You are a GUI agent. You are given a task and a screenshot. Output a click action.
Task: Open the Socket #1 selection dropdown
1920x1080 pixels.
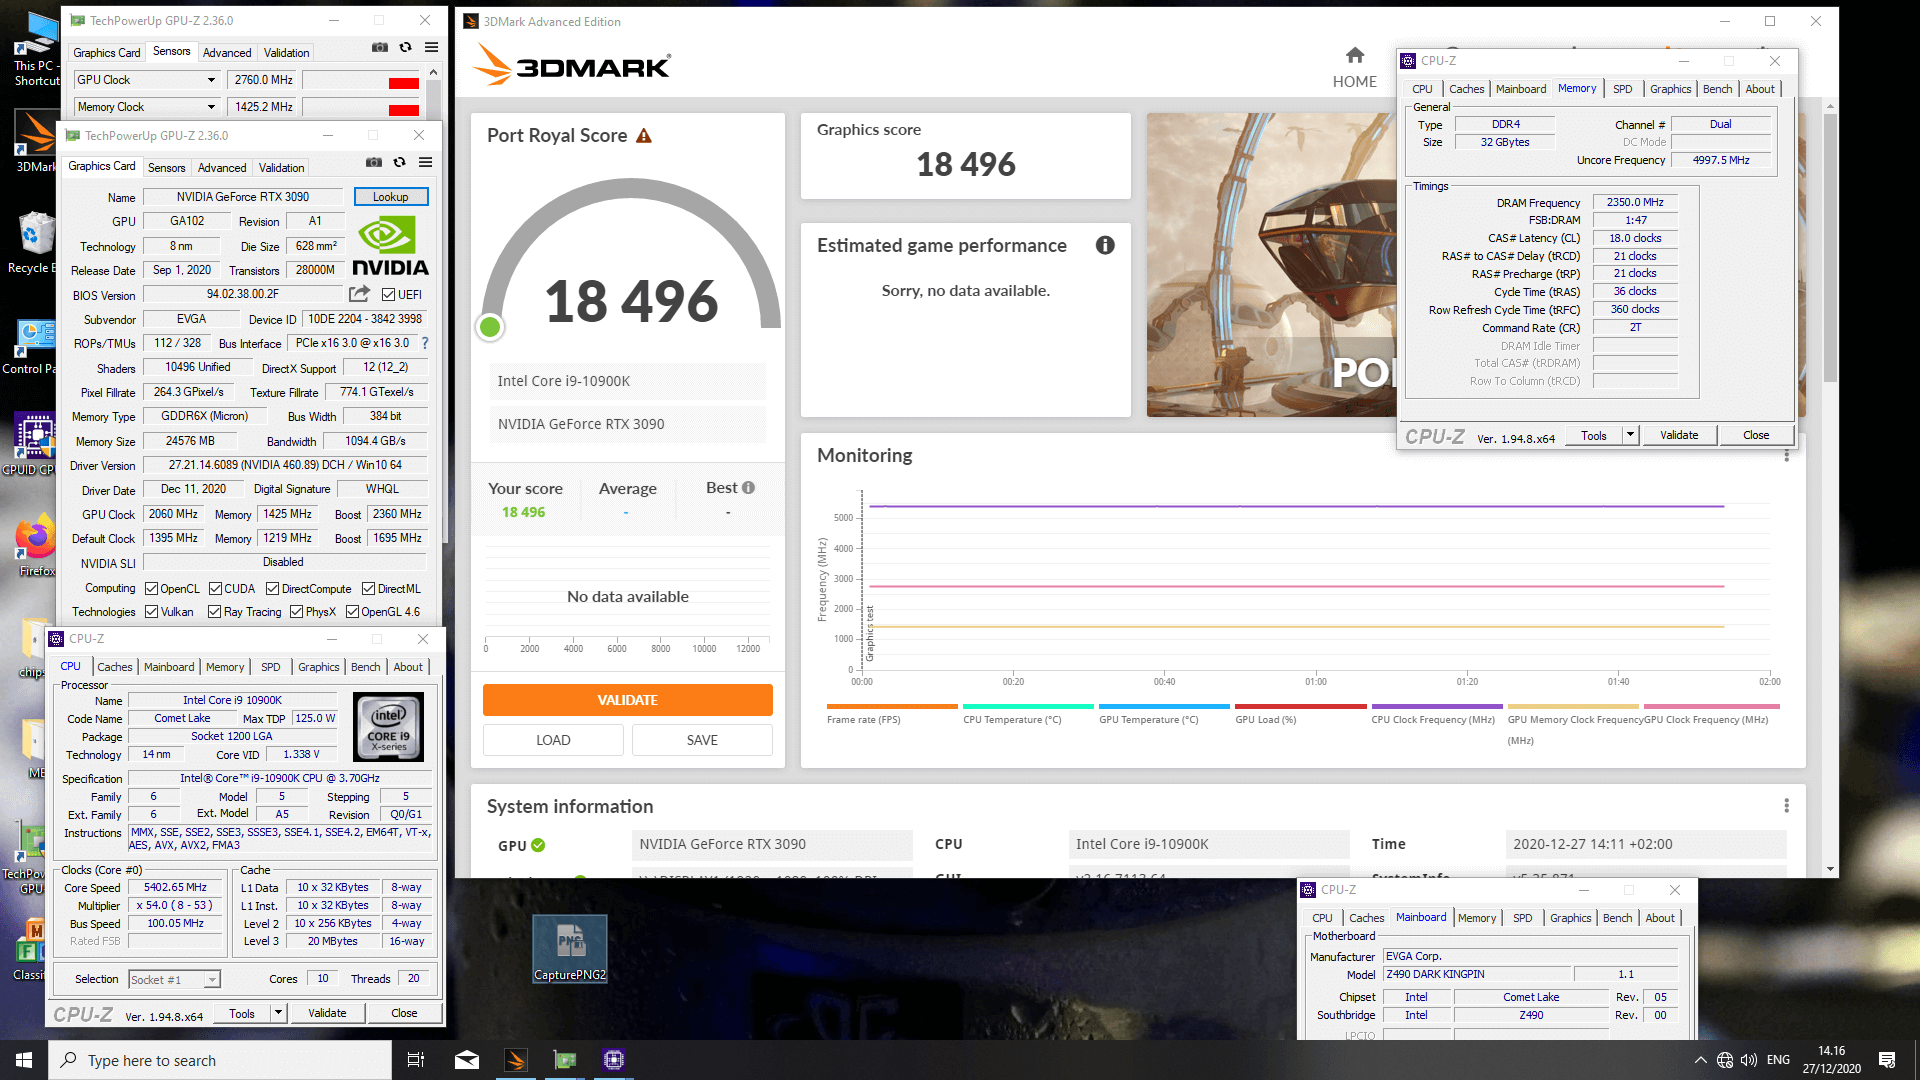pyautogui.click(x=212, y=980)
